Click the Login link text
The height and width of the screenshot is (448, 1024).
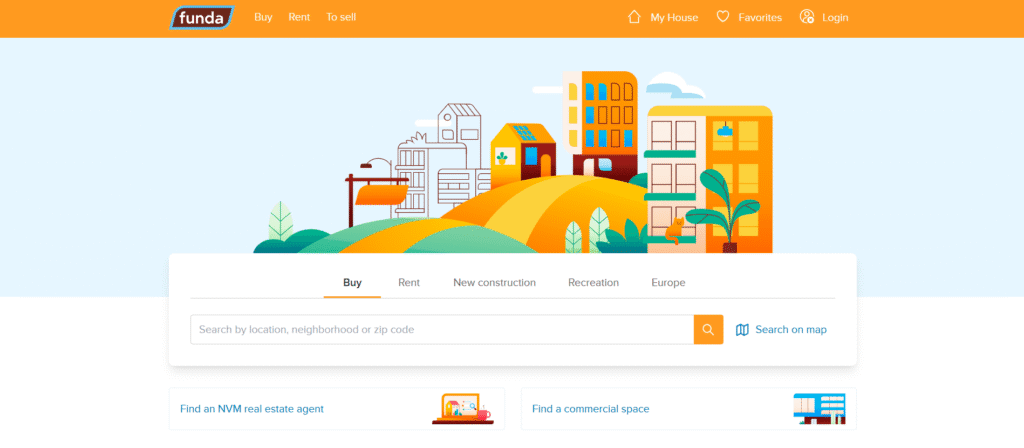[835, 18]
